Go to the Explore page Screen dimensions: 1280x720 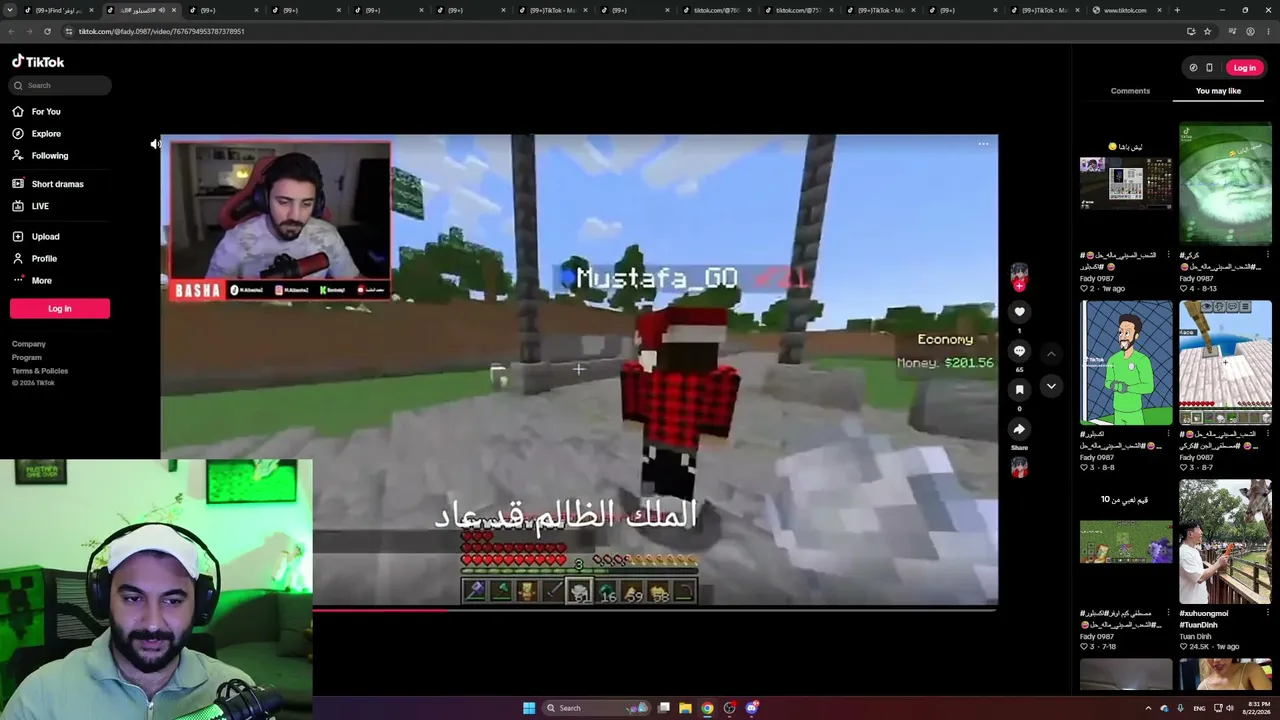click(x=37, y=134)
